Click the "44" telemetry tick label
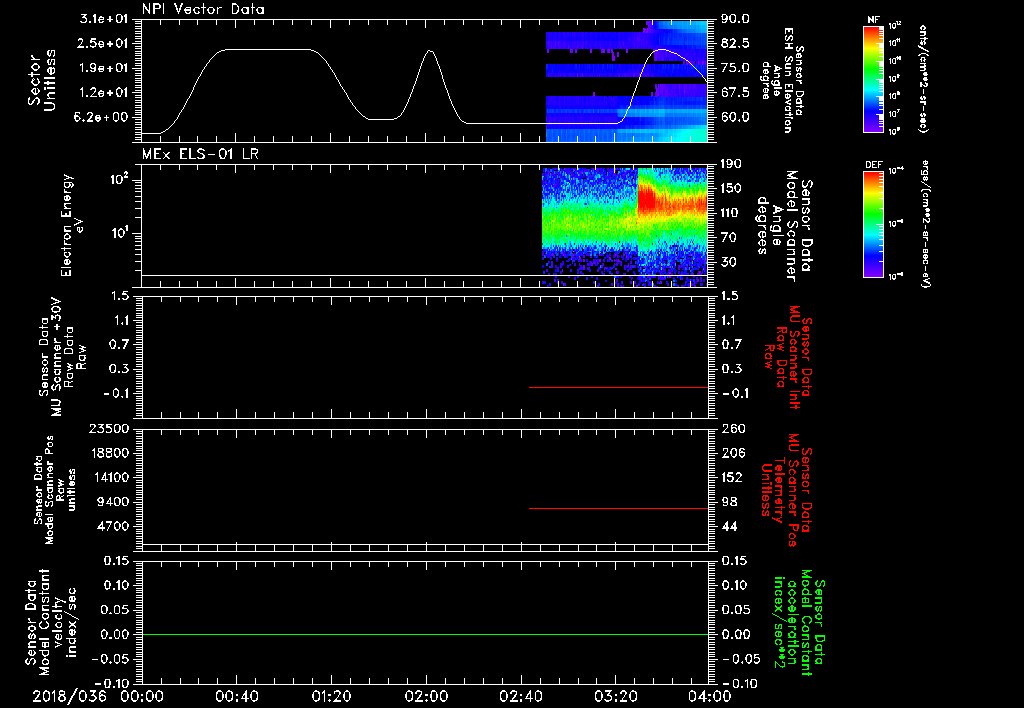The height and width of the screenshot is (708, 1024). [x=729, y=526]
